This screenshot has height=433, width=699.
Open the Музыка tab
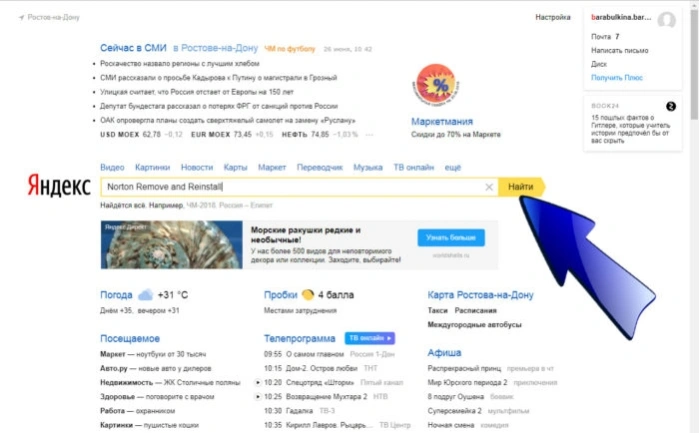coord(368,167)
